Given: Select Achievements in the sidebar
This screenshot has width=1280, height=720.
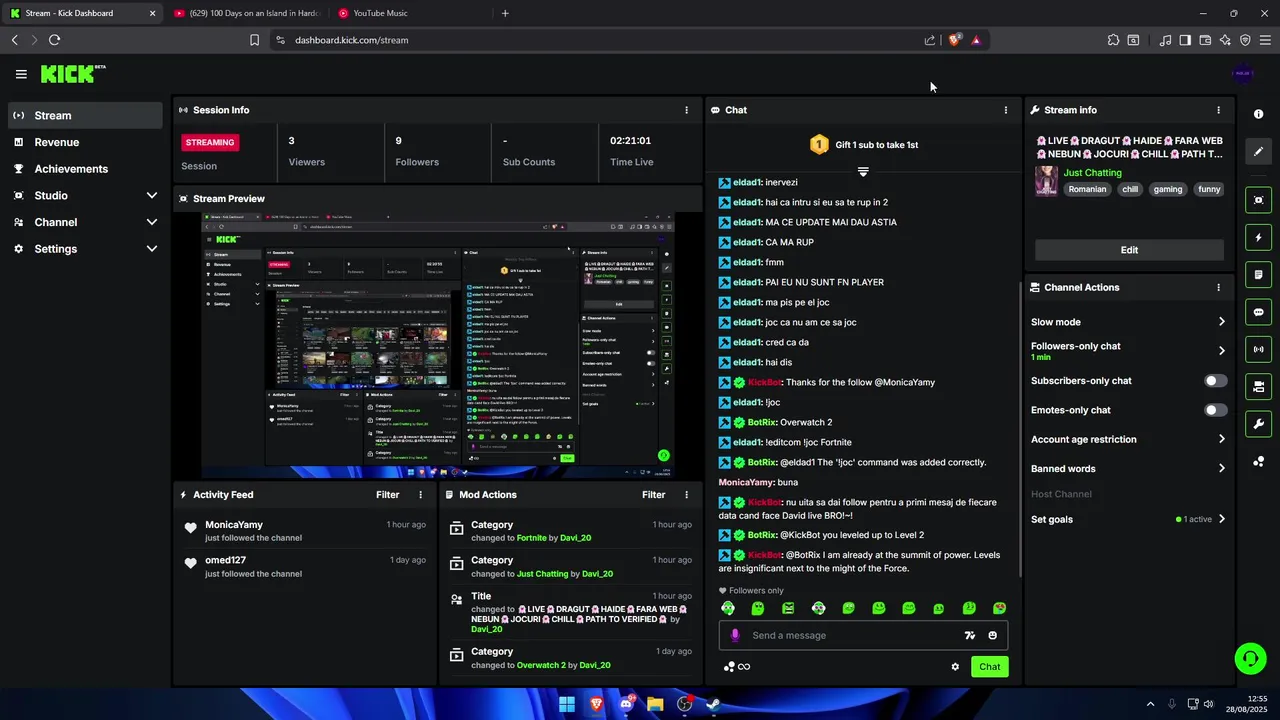Looking at the screenshot, I should click(86, 169).
